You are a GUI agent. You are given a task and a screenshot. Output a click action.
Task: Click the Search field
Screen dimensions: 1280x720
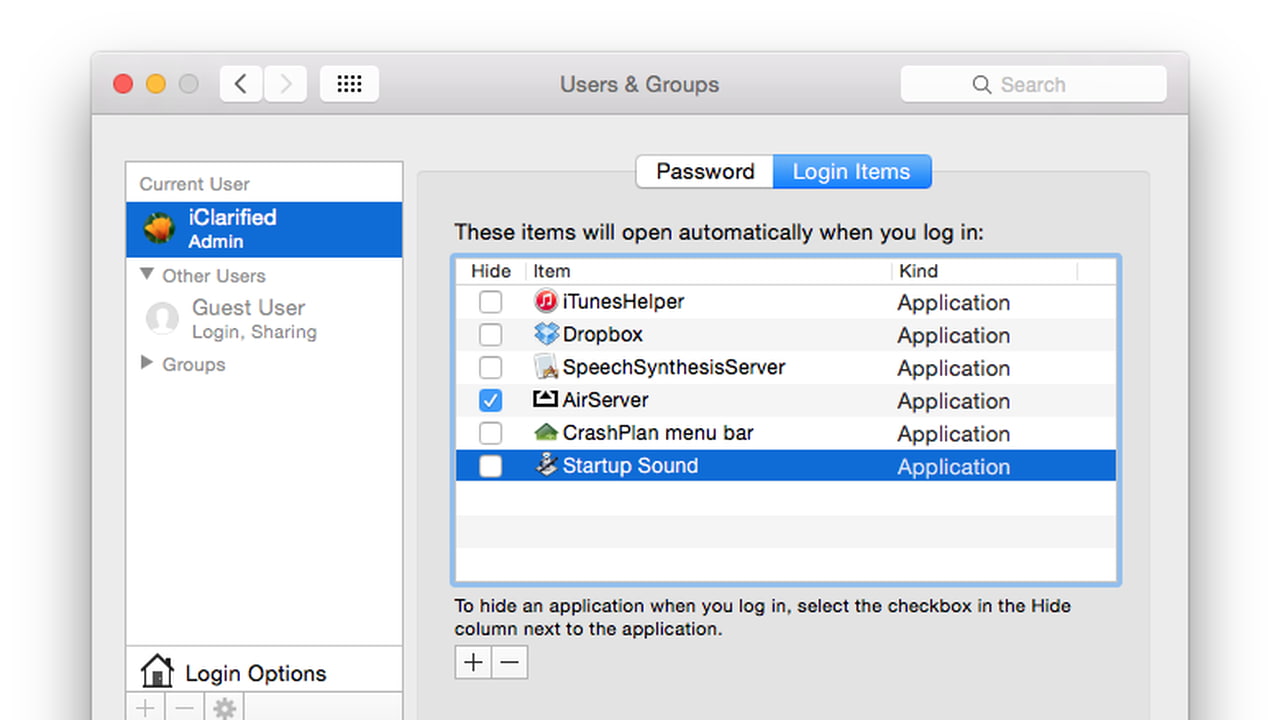click(x=1033, y=85)
